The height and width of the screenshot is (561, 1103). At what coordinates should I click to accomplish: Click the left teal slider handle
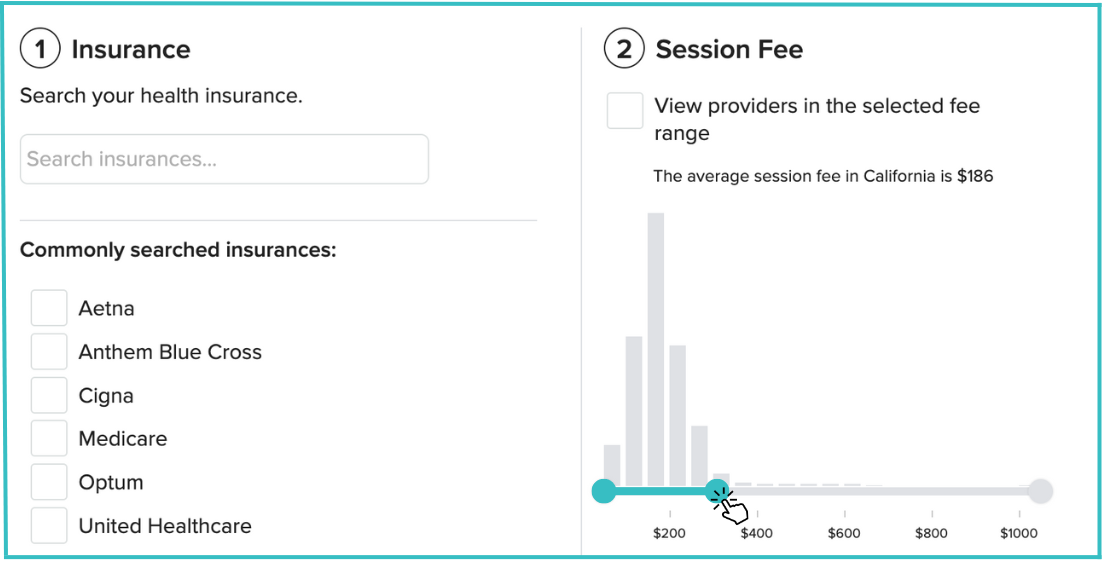point(604,491)
